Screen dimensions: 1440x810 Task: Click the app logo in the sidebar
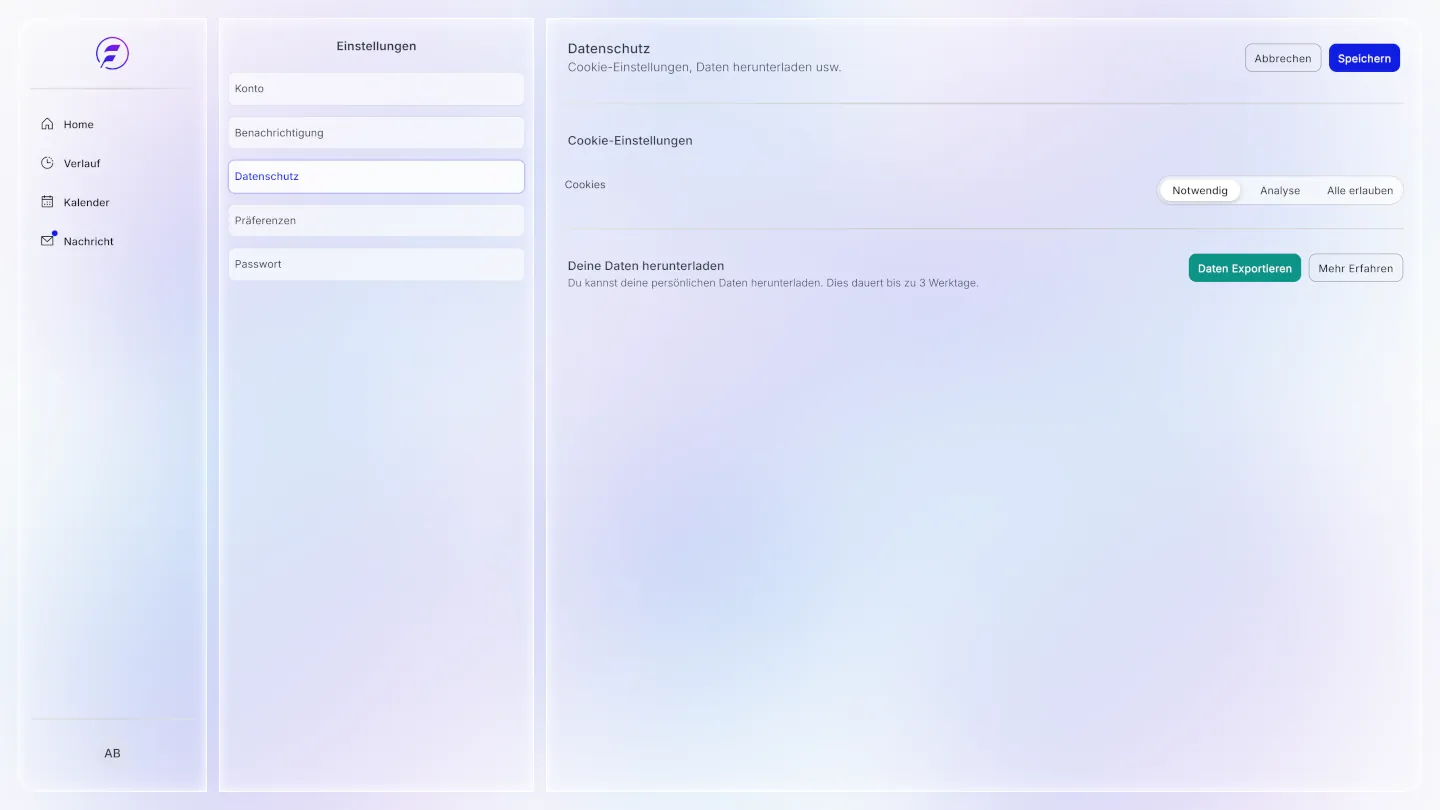pyautogui.click(x=112, y=53)
